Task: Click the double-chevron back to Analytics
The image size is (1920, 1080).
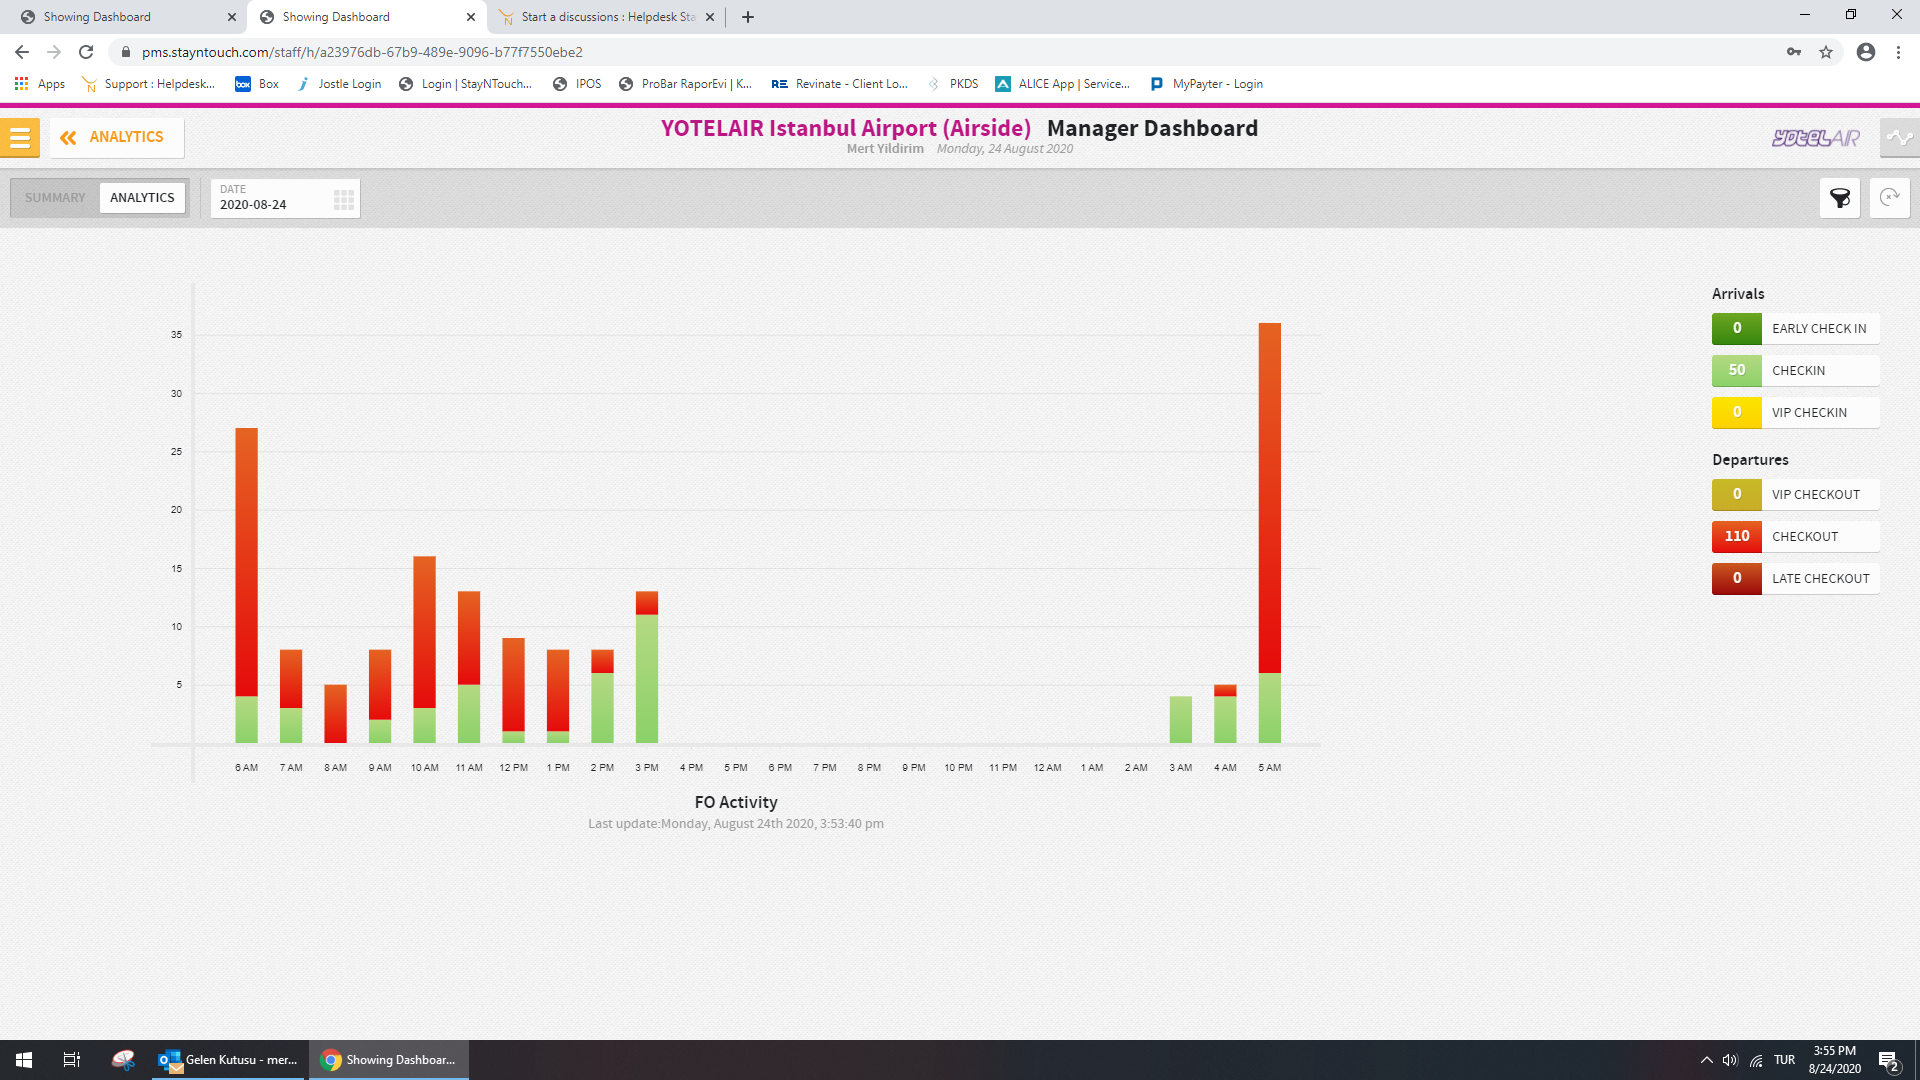Action: [68, 138]
